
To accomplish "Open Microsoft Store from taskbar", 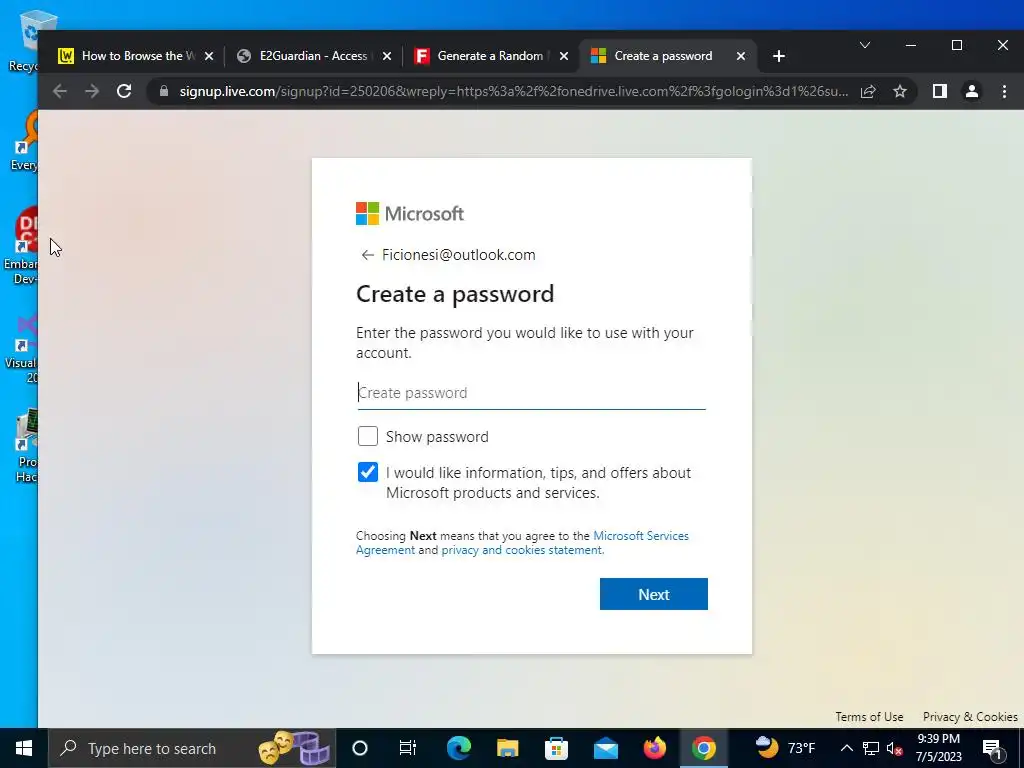I will tap(556, 748).
